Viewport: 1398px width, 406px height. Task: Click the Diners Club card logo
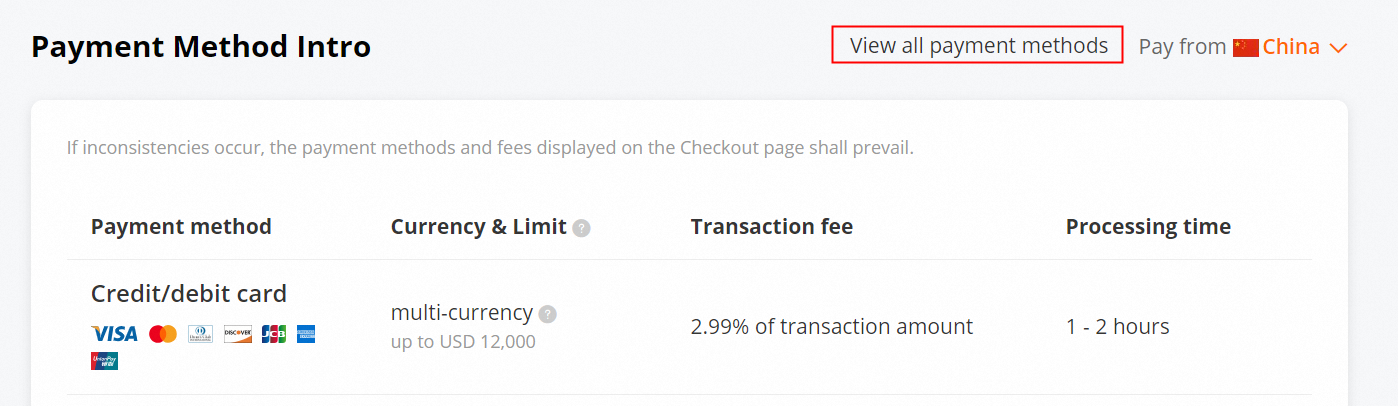pos(200,334)
